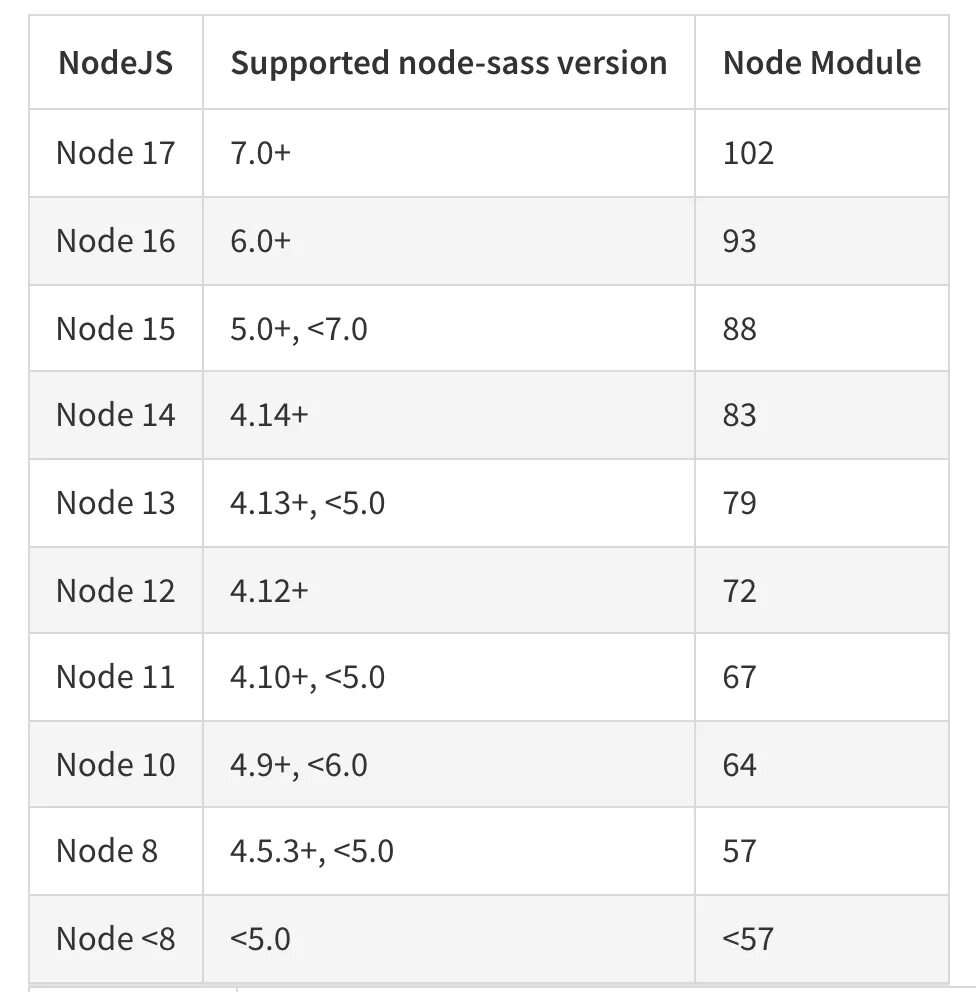Select the 'Node 17' cell

click(115, 153)
